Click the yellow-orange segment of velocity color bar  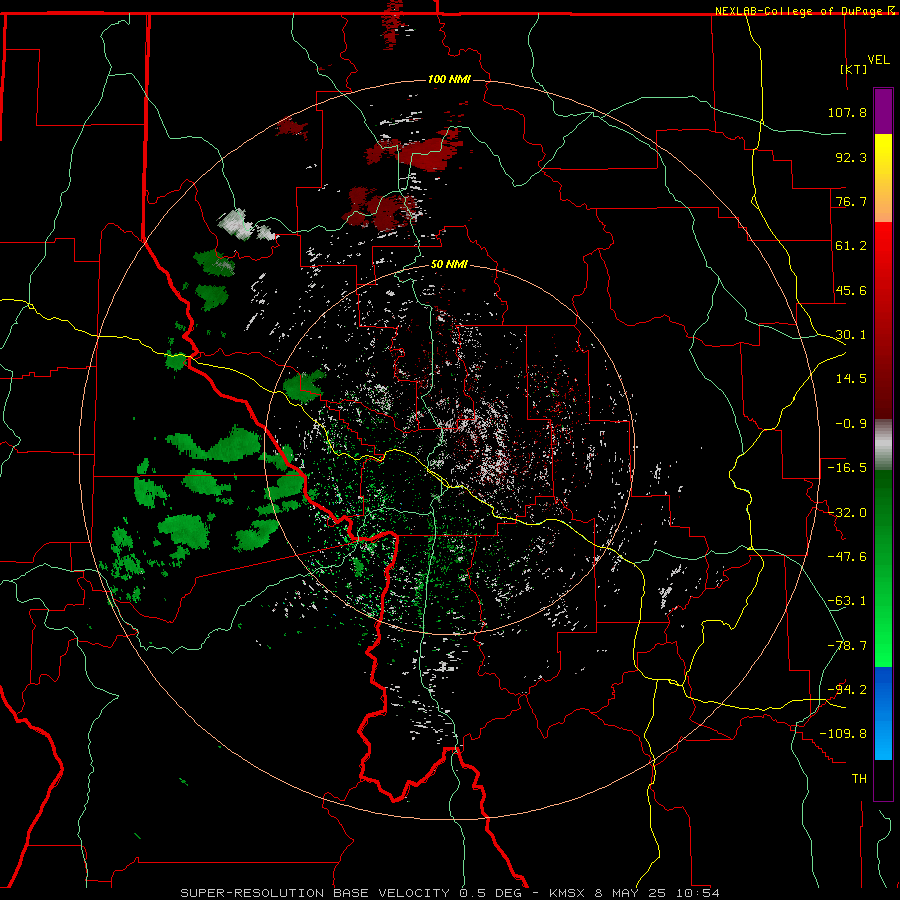tap(883, 178)
